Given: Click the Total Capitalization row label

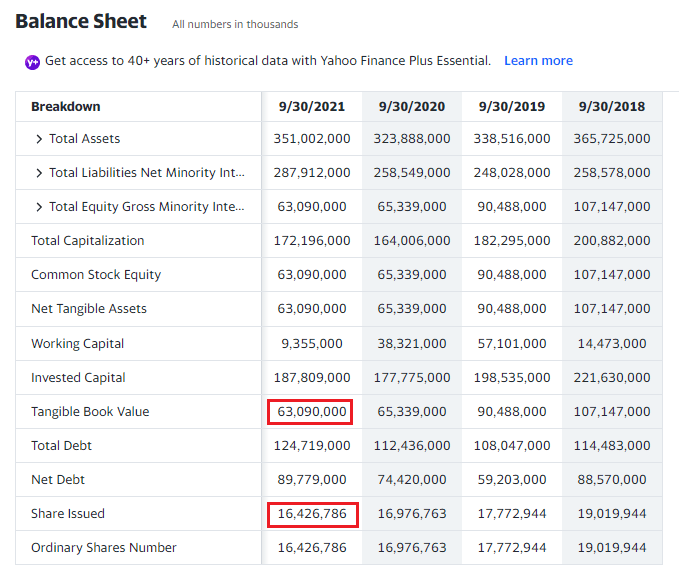Looking at the screenshot, I should 88,241.
